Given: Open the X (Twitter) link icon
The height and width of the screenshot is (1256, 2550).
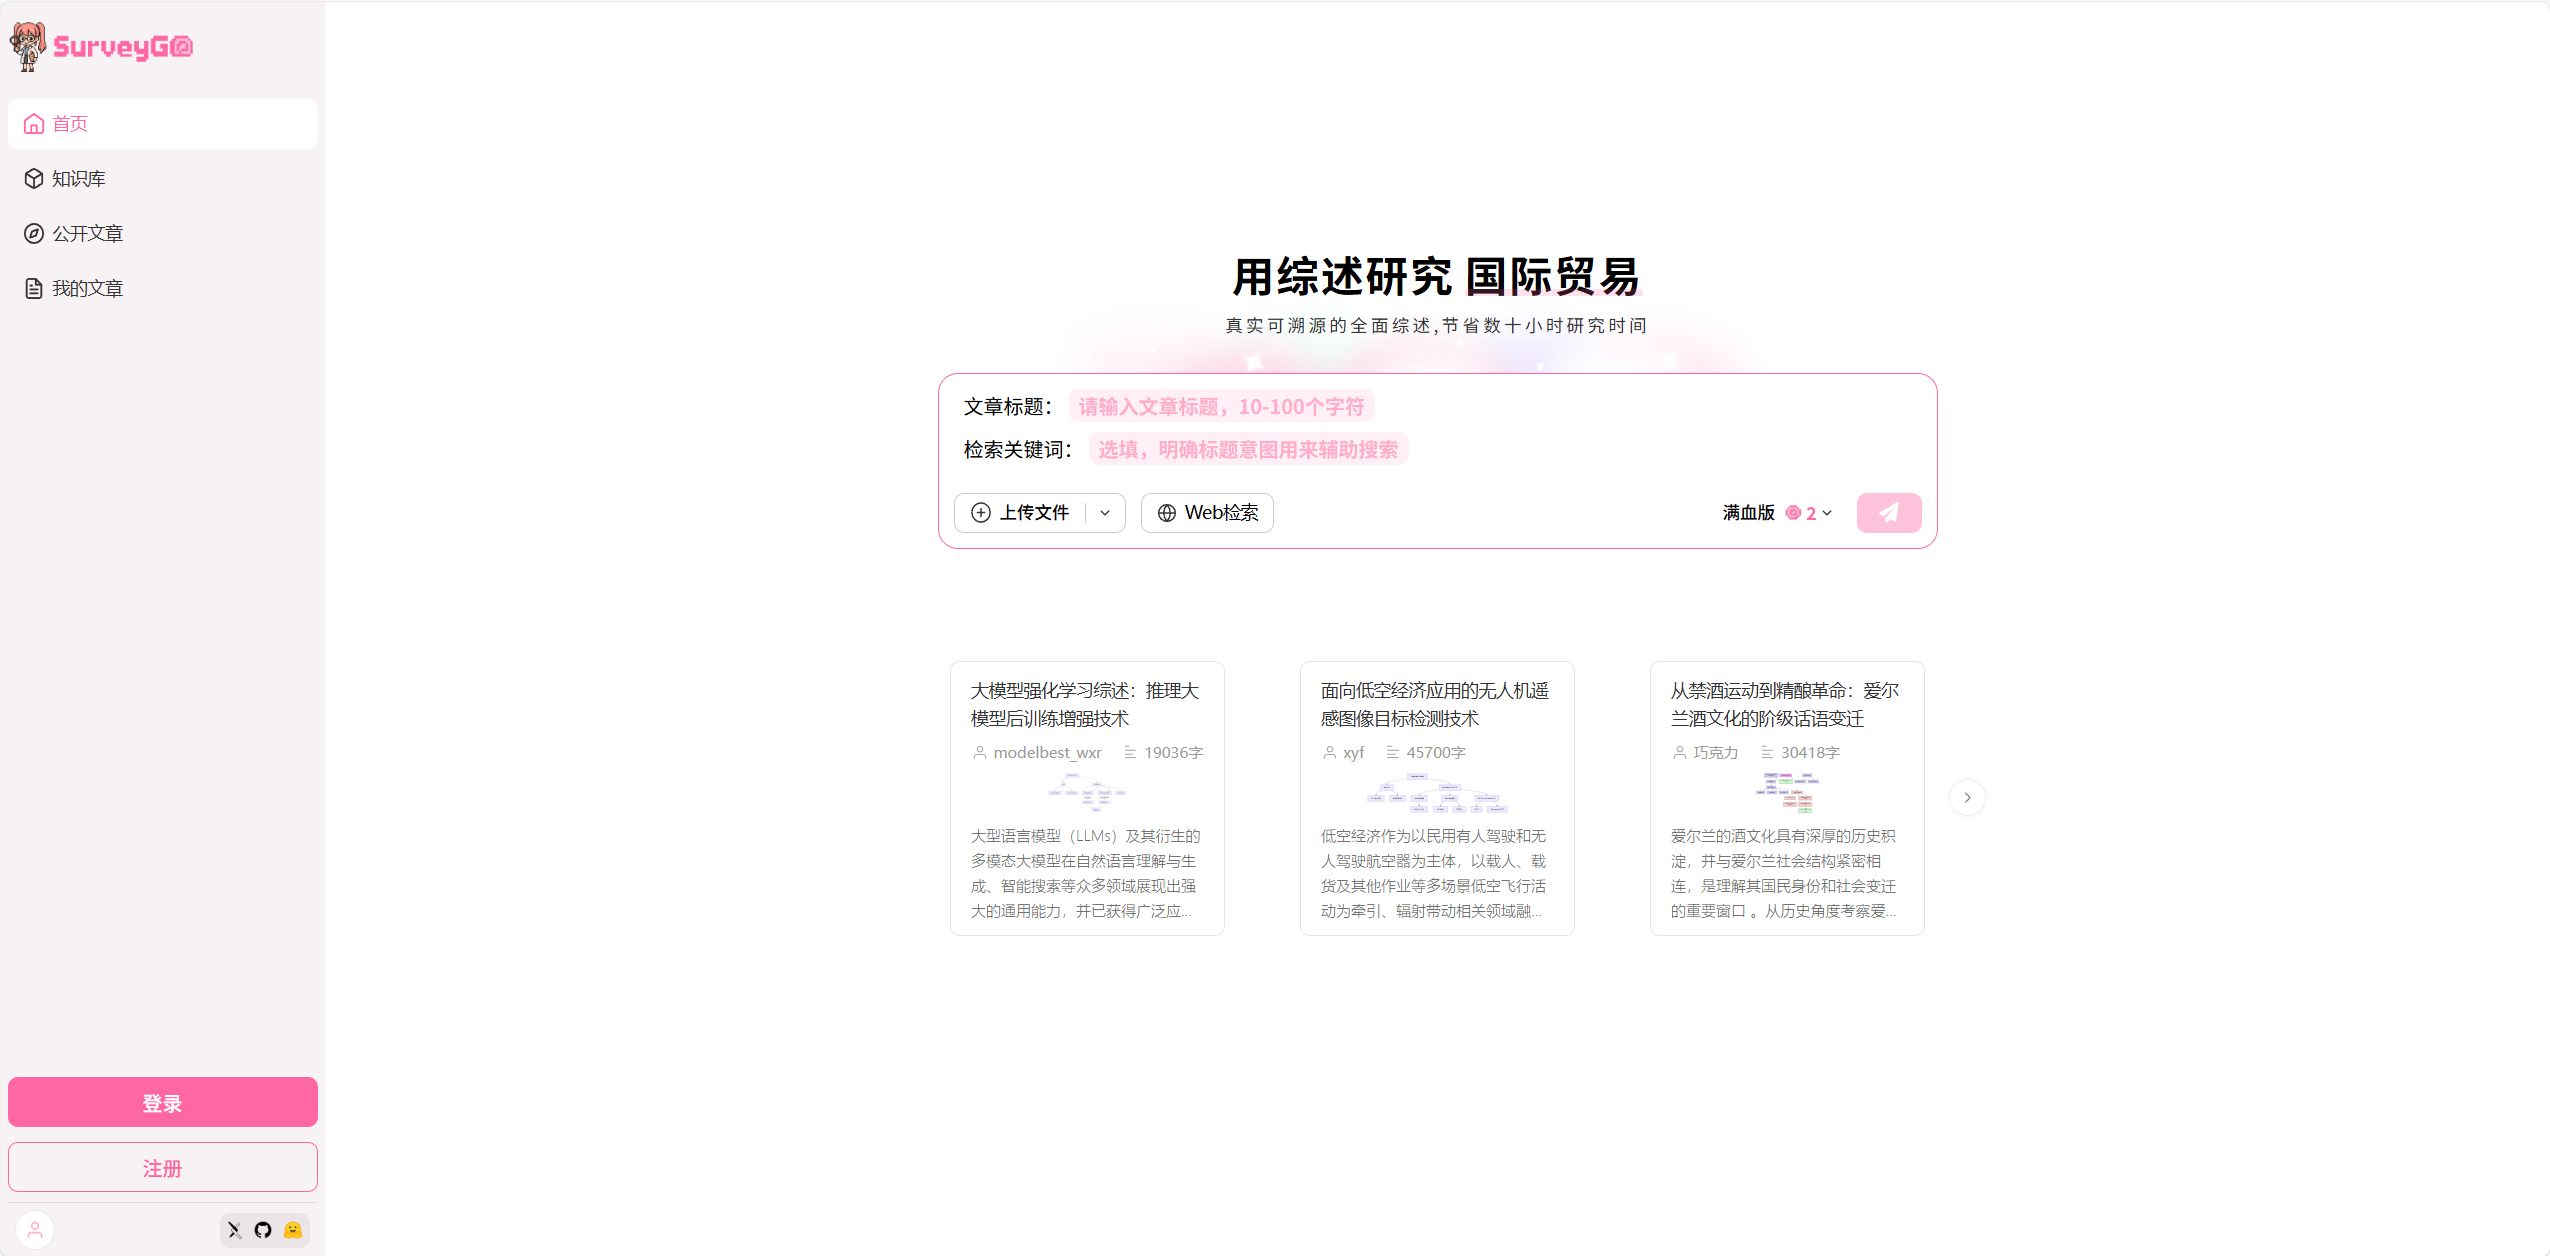Looking at the screenshot, I should (x=235, y=1230).
